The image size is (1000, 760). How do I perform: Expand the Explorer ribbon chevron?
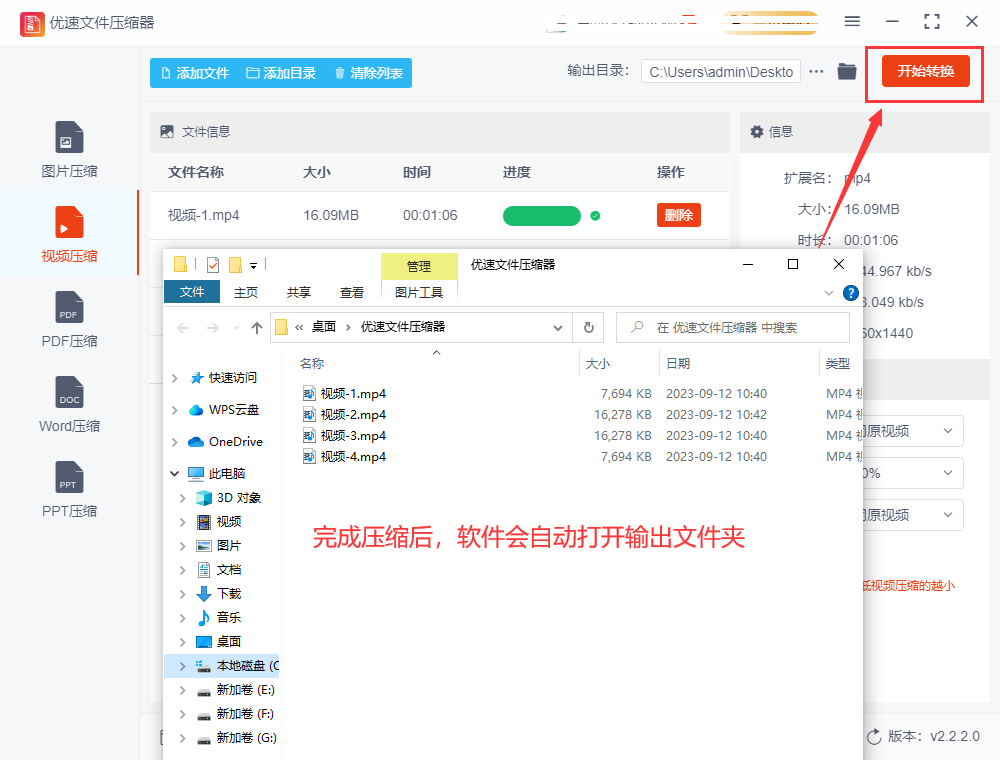(828, 293)
